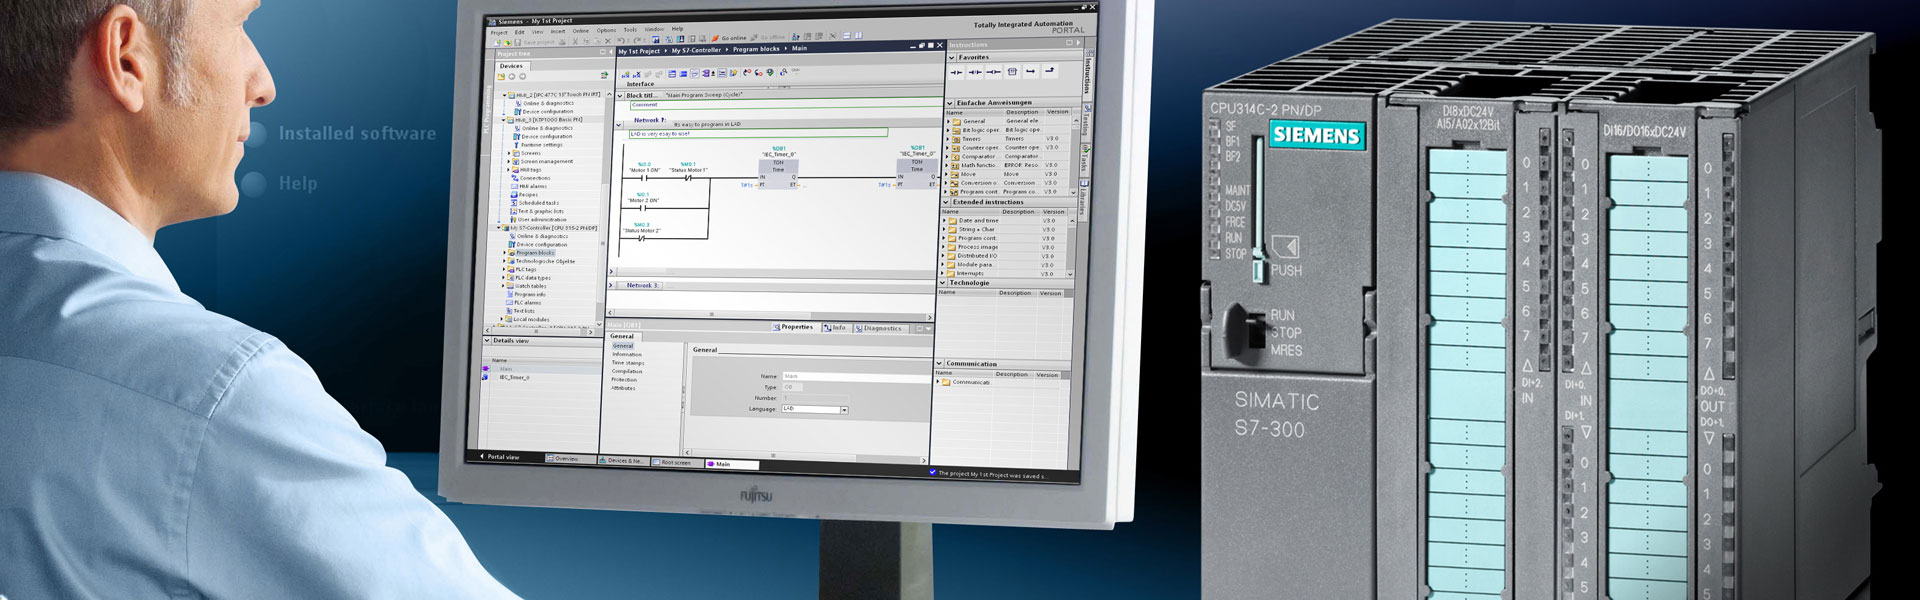Click My S7-Controller in the breadcrumb
Screen dimensions: 1920x600
pyautogui.click(x=696, y=50)
